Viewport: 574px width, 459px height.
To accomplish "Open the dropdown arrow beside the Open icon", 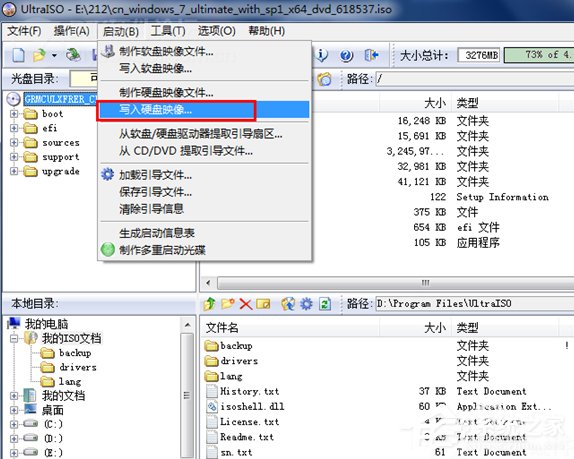I will [x=54, y=55].
